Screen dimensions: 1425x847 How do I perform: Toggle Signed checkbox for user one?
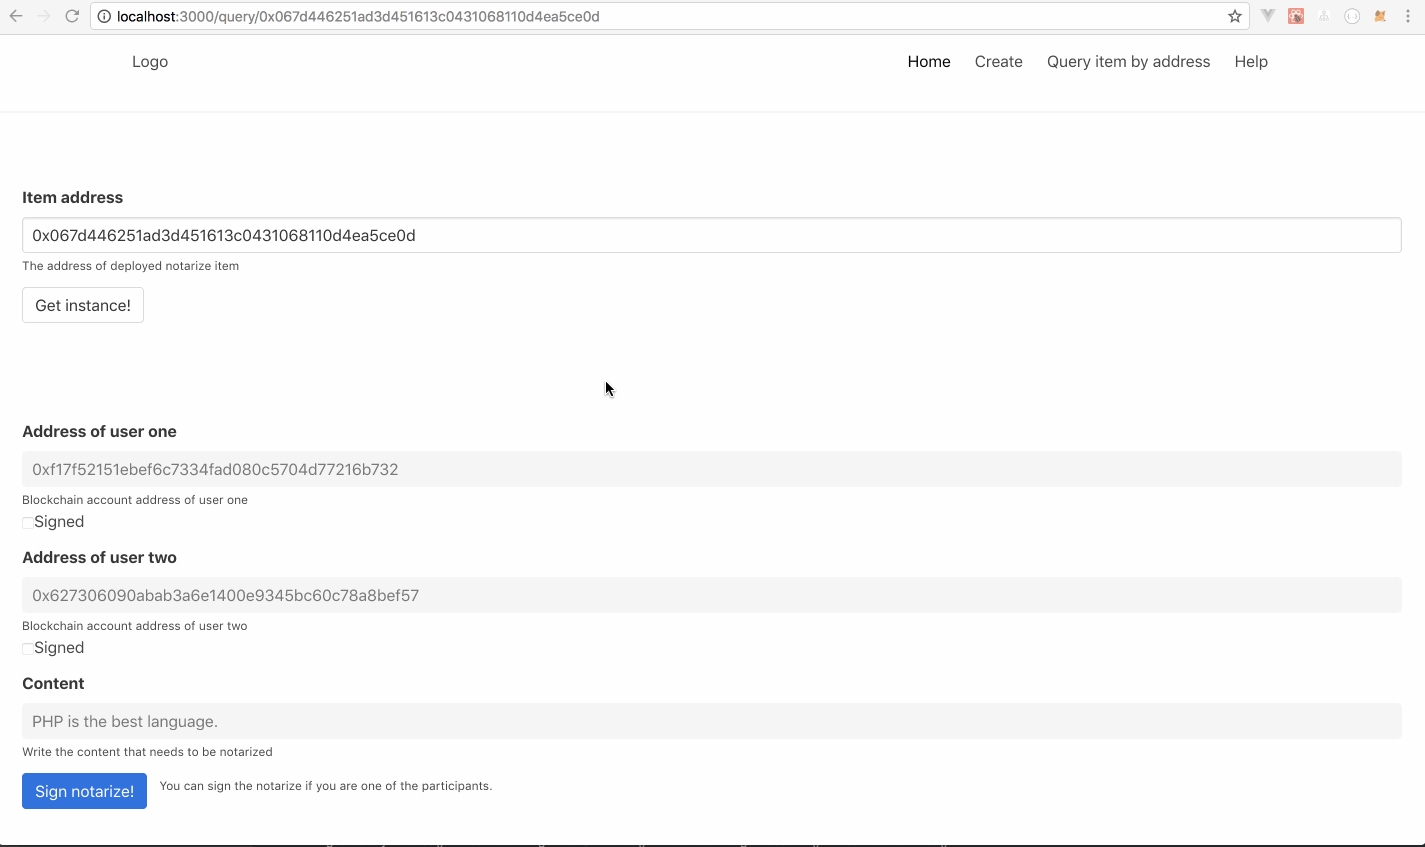(x=28, y=523)
